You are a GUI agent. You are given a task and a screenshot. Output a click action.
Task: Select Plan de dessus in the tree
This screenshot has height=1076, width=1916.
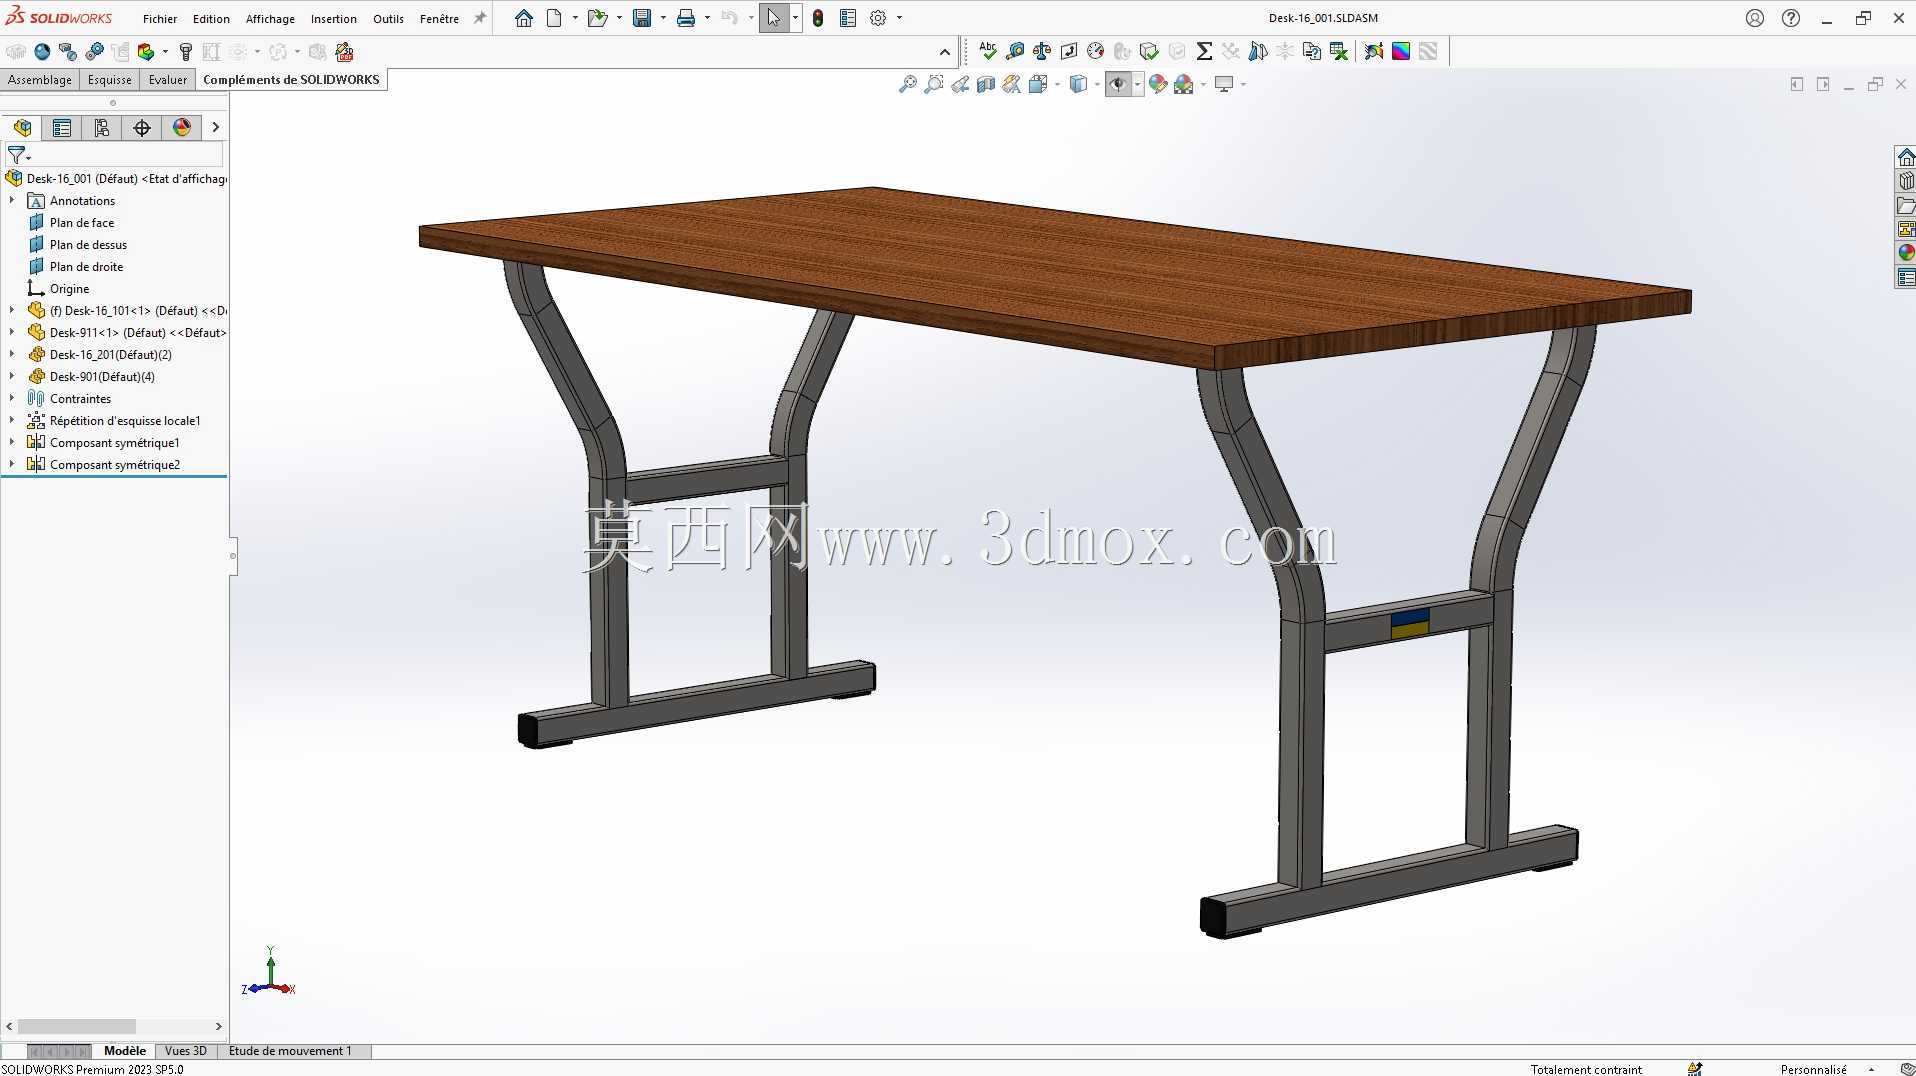(88, 244)
